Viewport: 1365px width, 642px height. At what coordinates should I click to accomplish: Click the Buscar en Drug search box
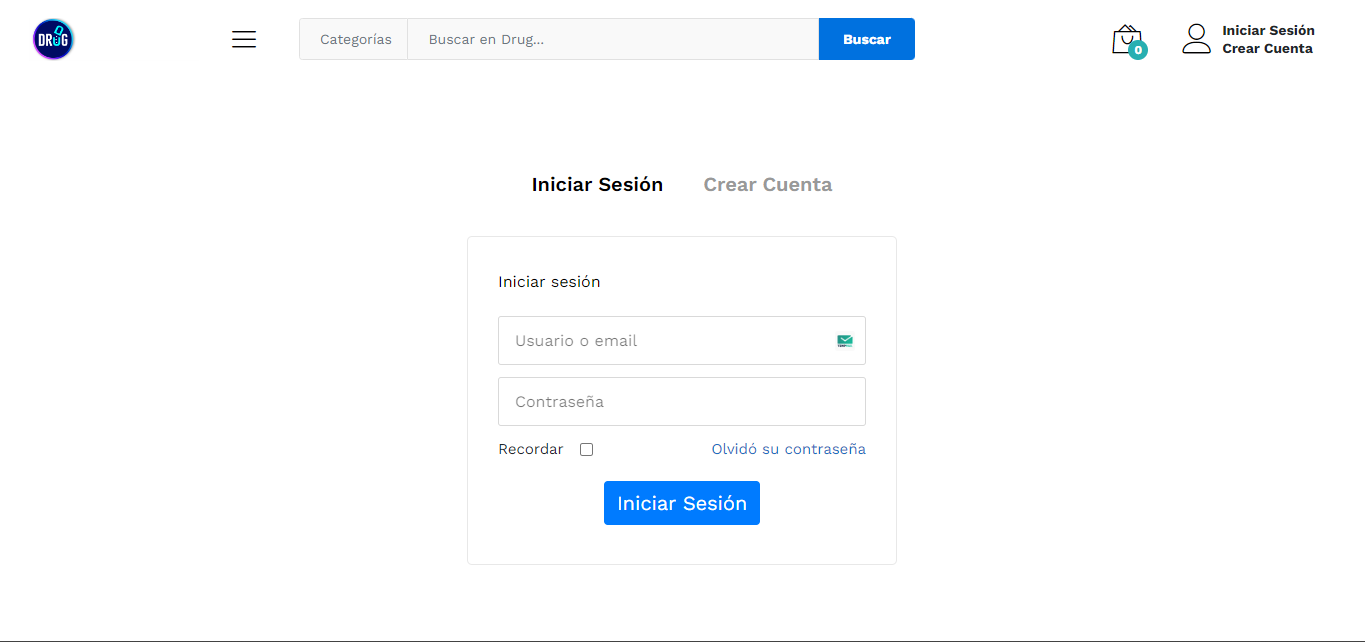click(612, 40)
